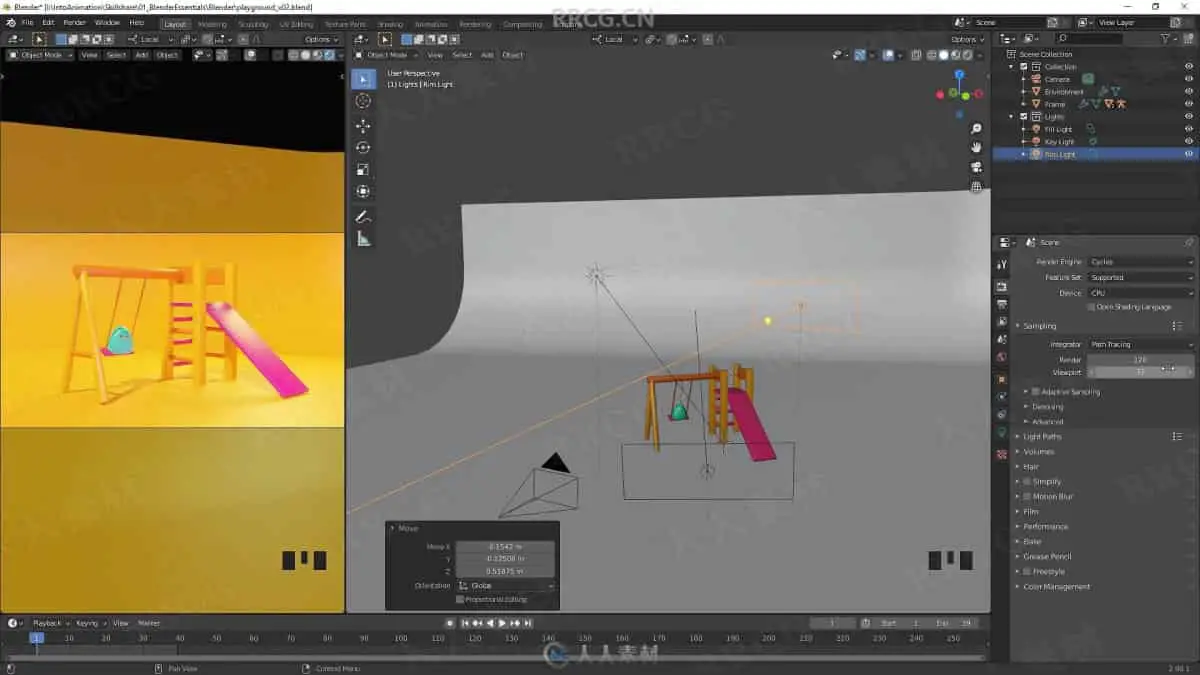Pick the Rotate tool in viewport toolbar
Viewport: 1200px width, 675px height.
click(363, 148)
